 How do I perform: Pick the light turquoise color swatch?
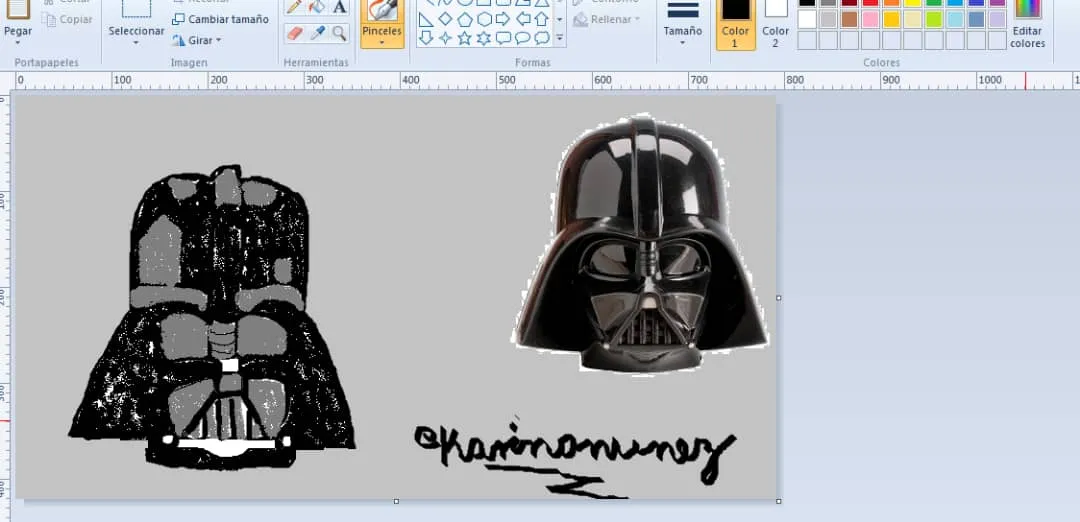[x=955, y=19]
